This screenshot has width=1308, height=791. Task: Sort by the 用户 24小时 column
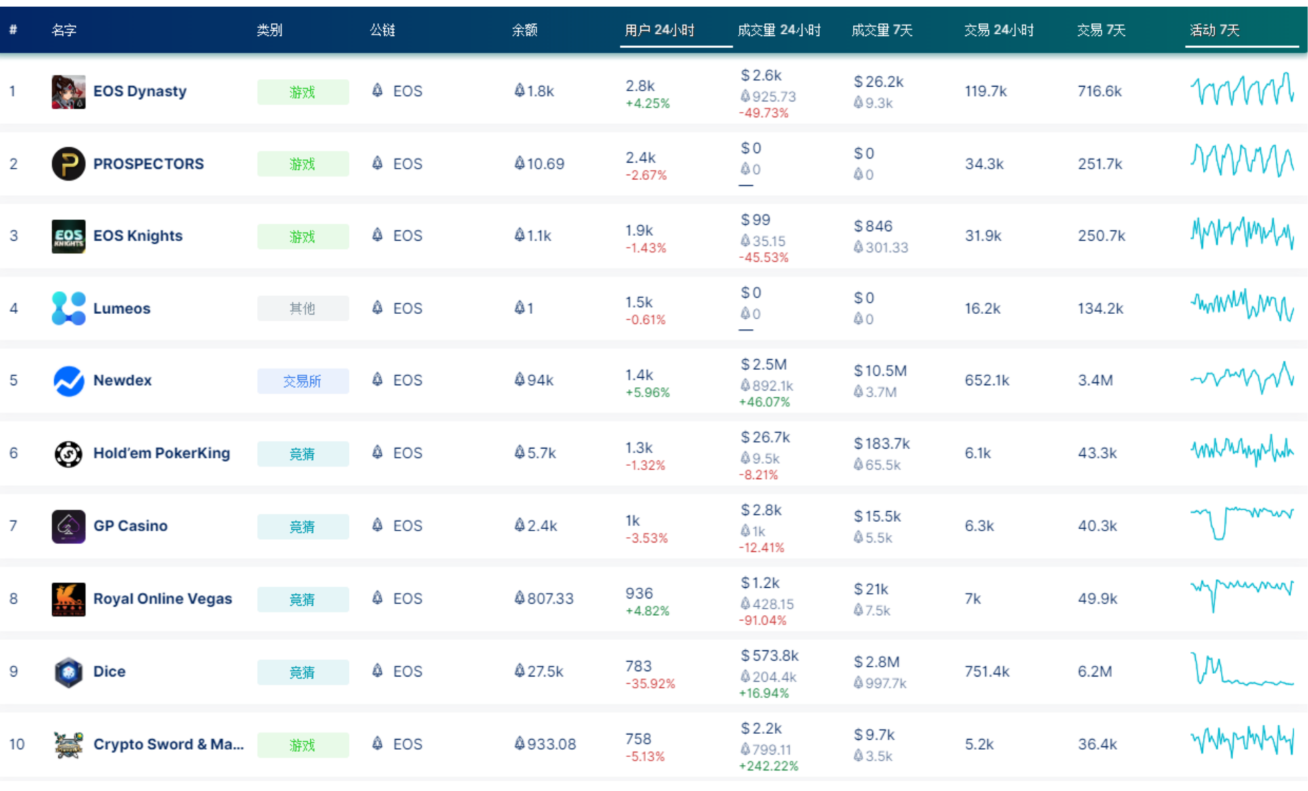pos(659,31)
